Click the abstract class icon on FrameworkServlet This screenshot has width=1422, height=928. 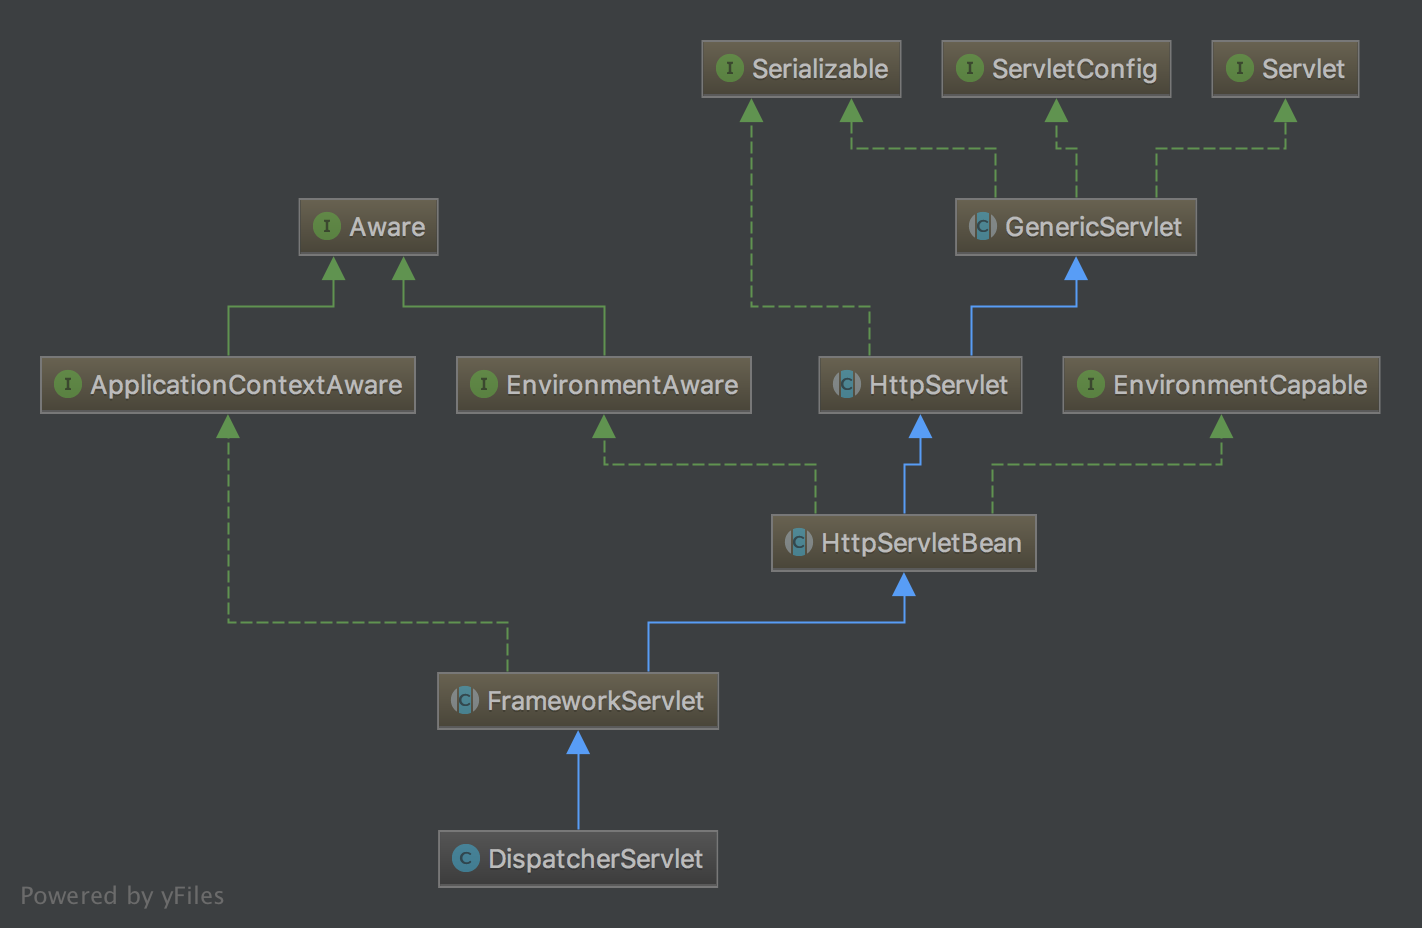[465, 700]
